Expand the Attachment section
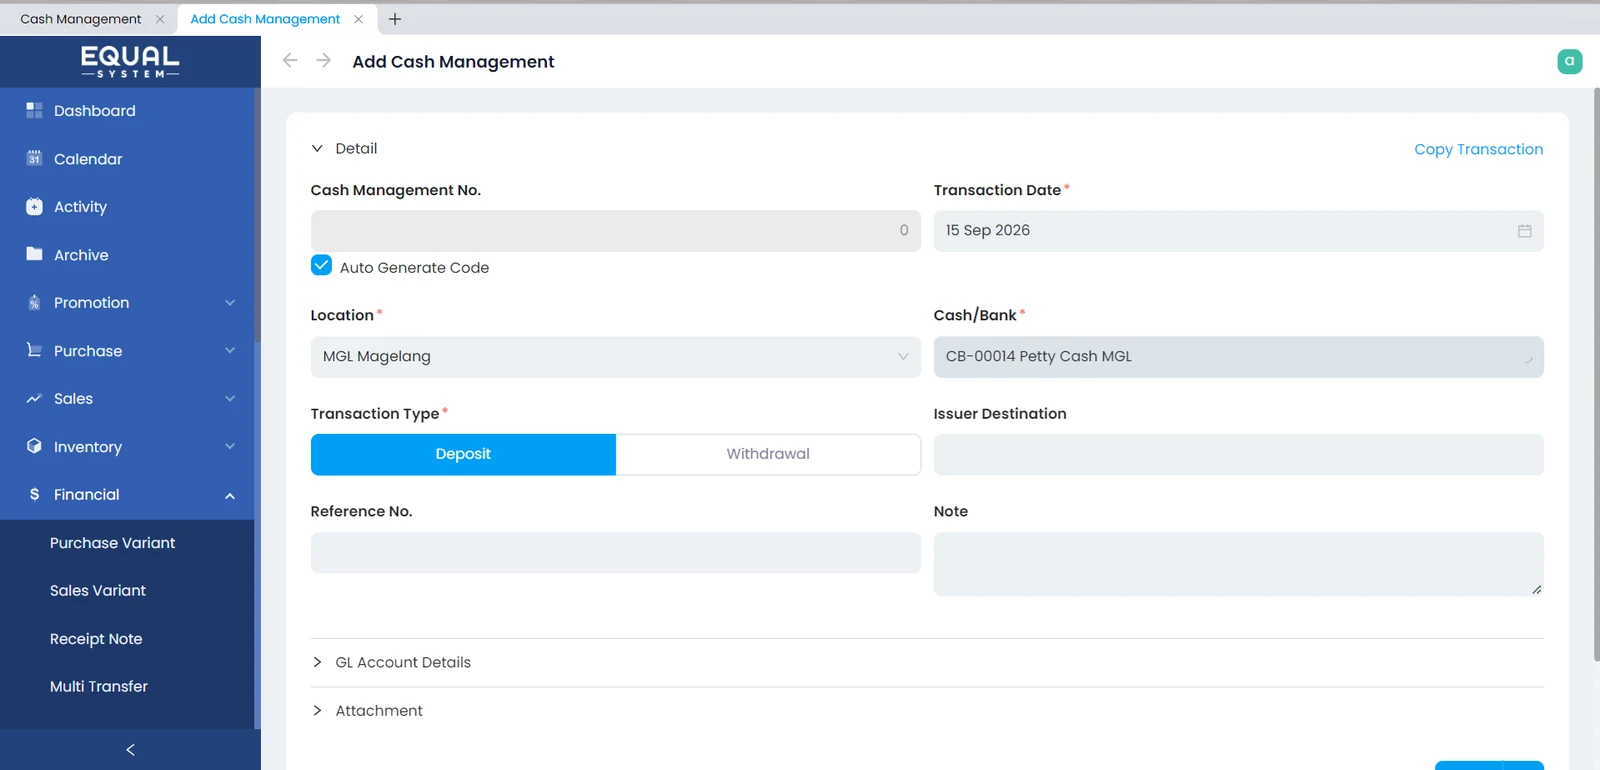 (317, 710)
